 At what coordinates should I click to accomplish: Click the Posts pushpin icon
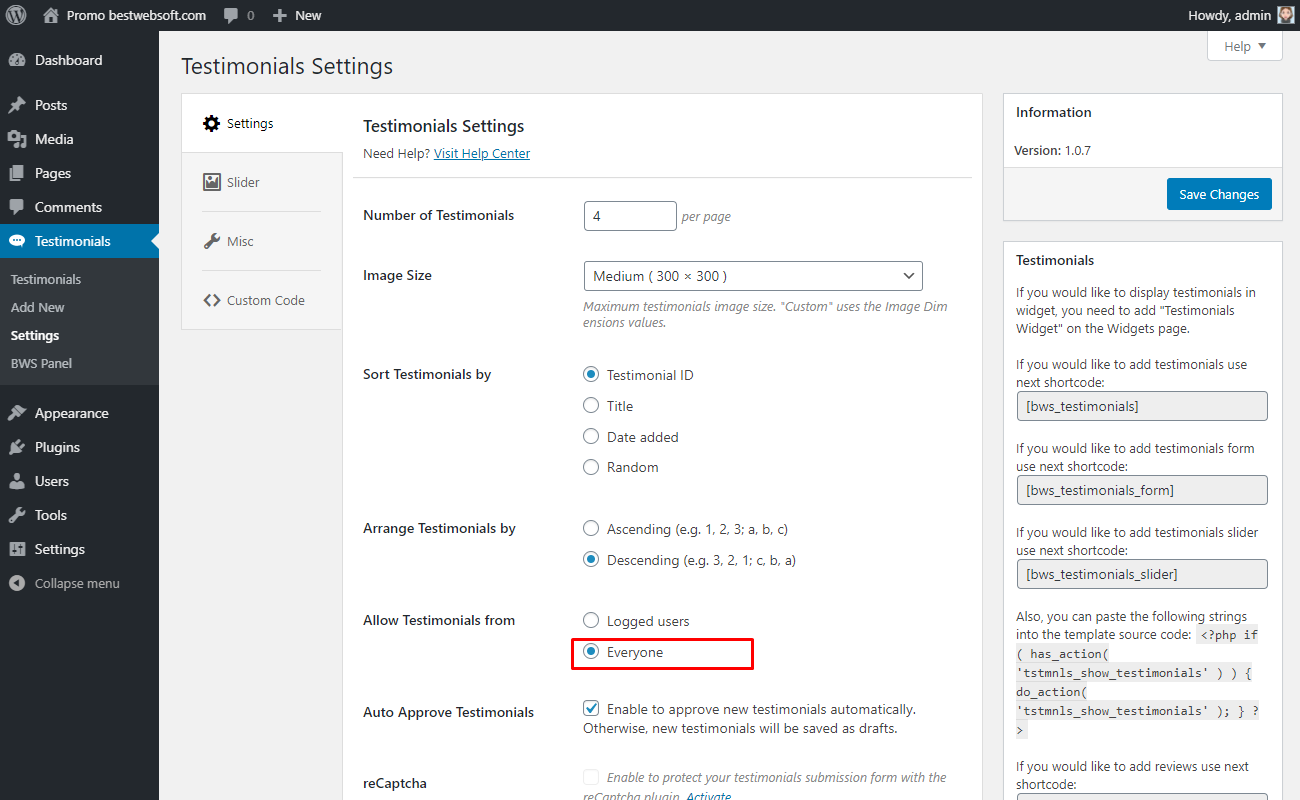point(17,105)
